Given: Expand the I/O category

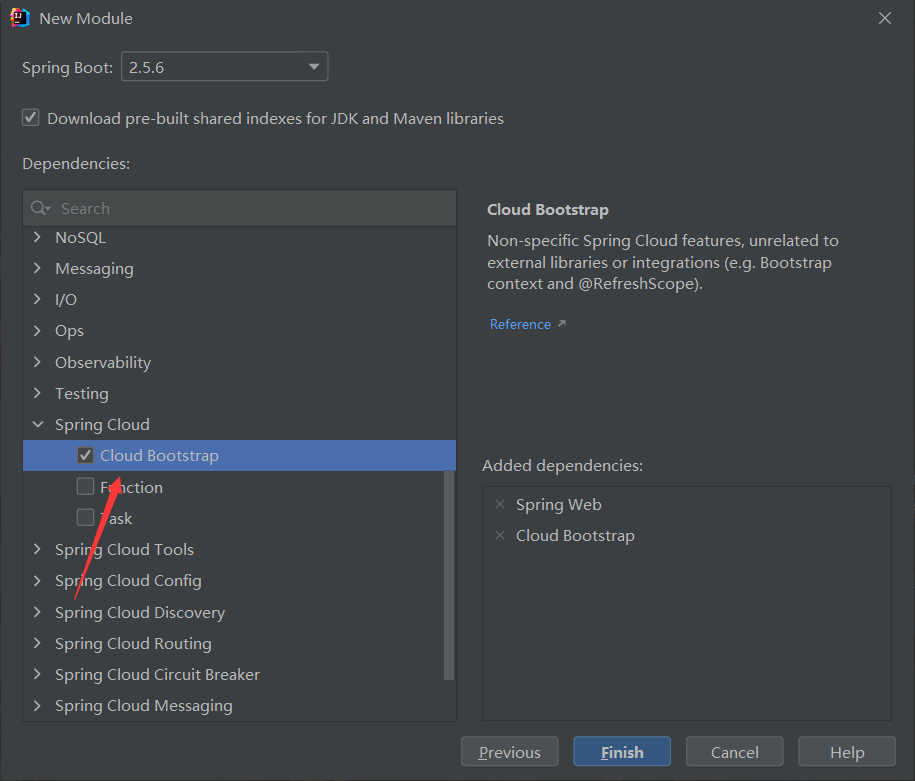Looking at the screenshot, I should (x=37, y=299).
